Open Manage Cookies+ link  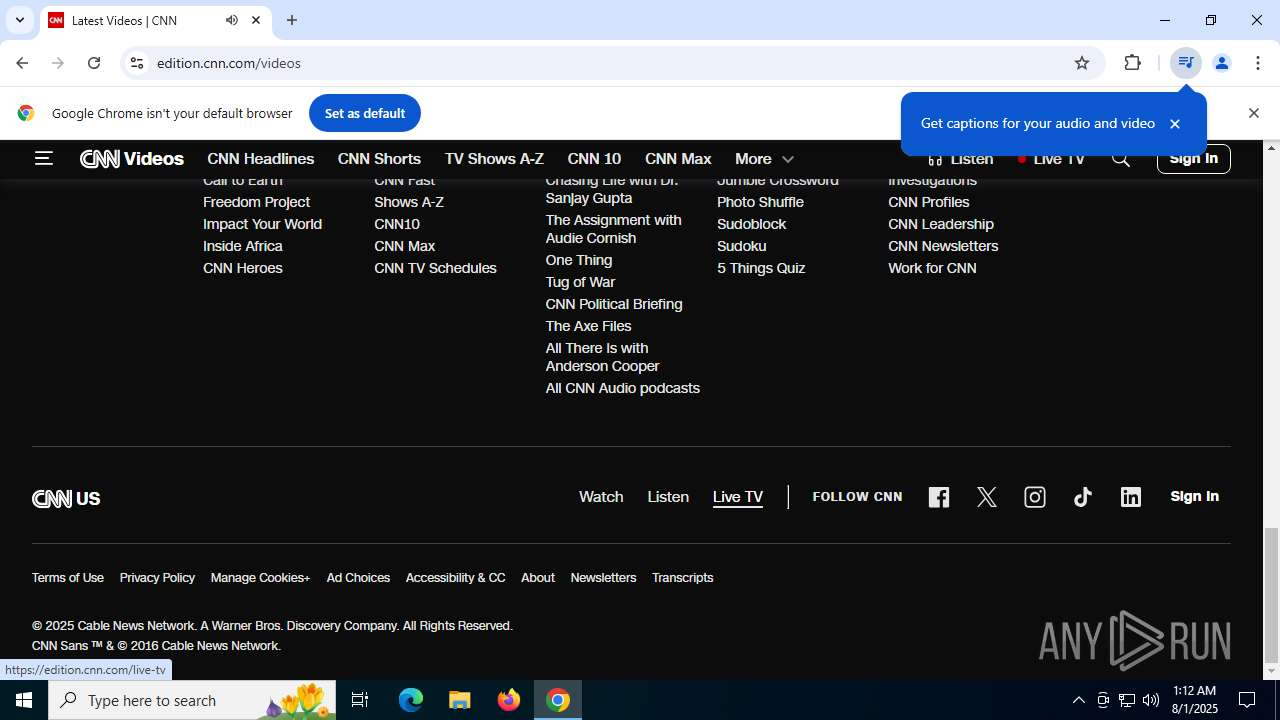[260, 578]
